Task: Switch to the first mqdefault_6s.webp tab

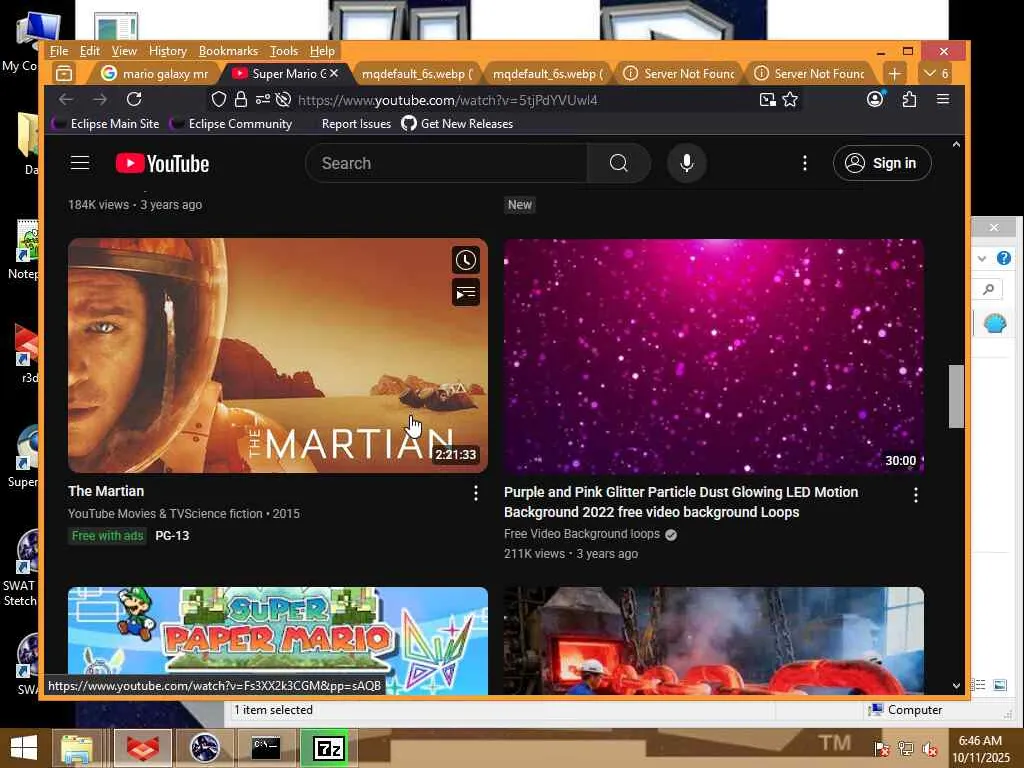Action: click(x=416, y=74)
